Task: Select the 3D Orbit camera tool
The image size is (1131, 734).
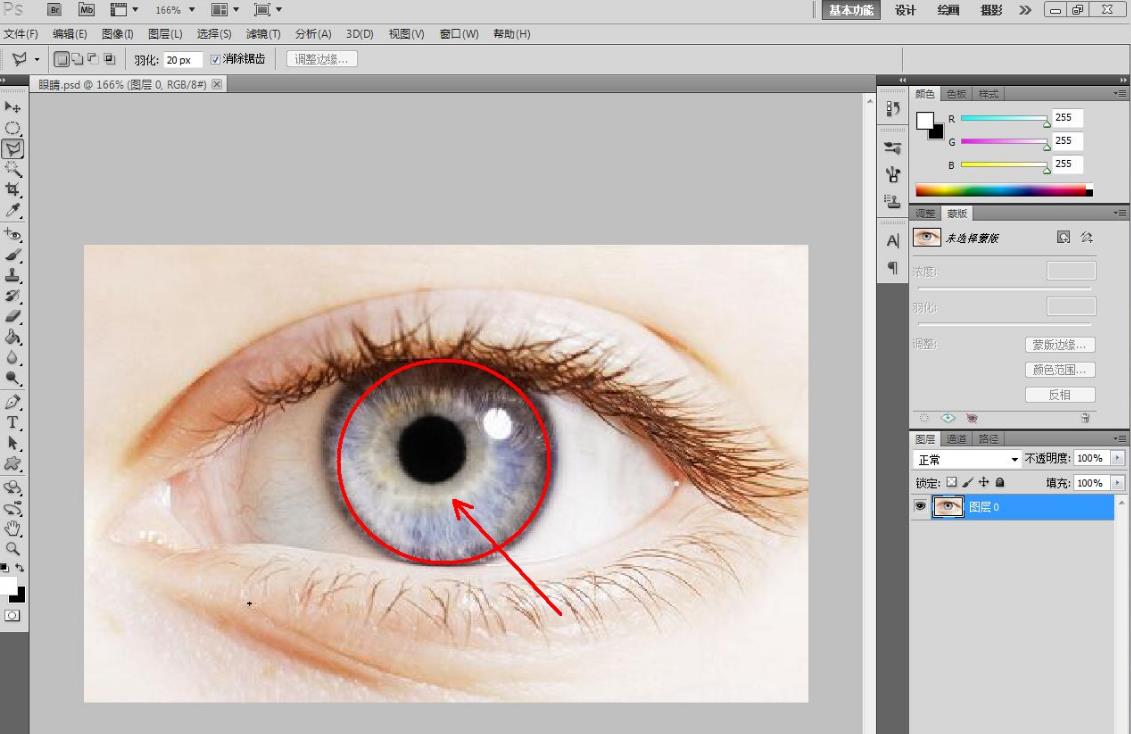Action: (12, 508)
